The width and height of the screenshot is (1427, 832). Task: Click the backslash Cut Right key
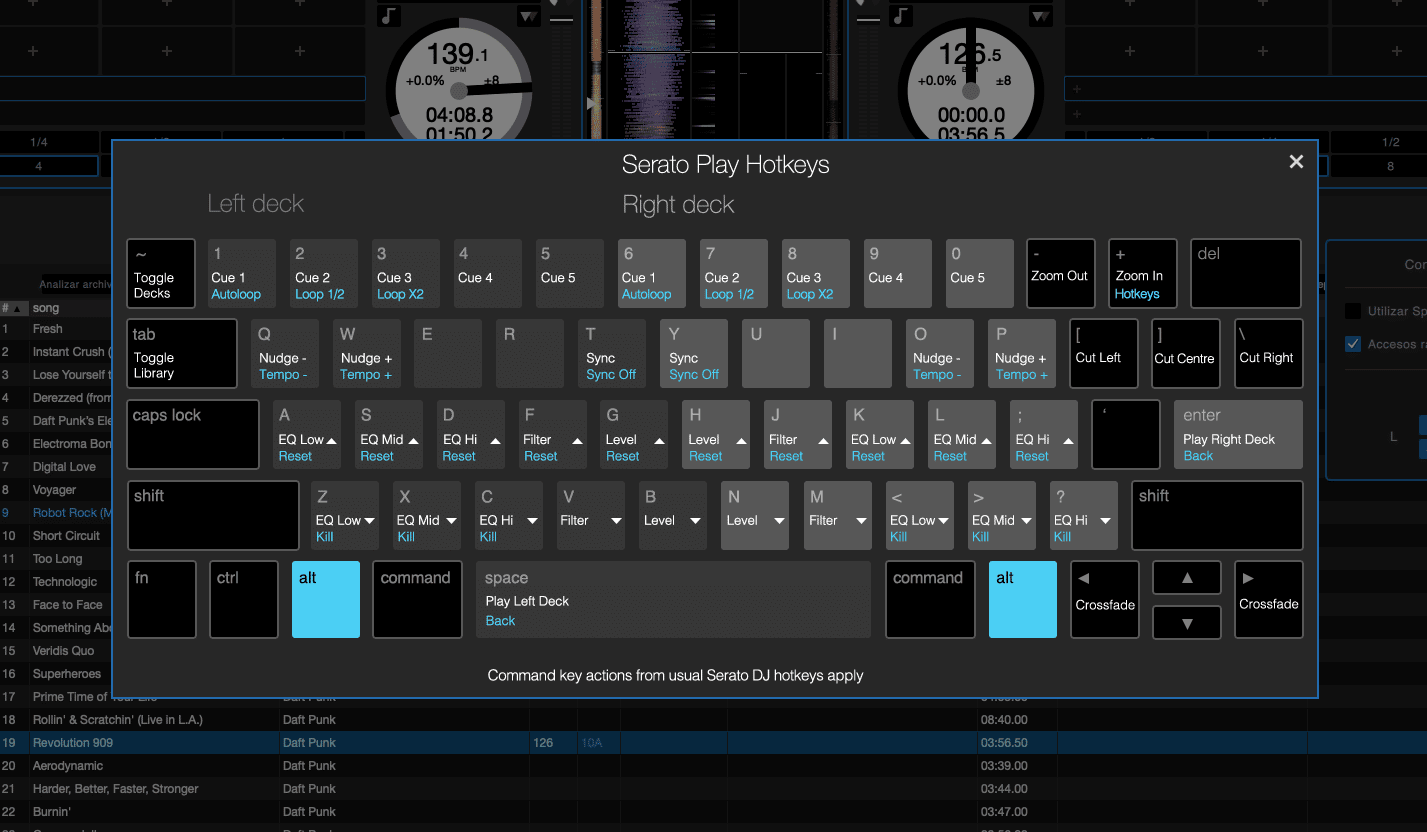pyautogui.click(x=1269, y=353)
